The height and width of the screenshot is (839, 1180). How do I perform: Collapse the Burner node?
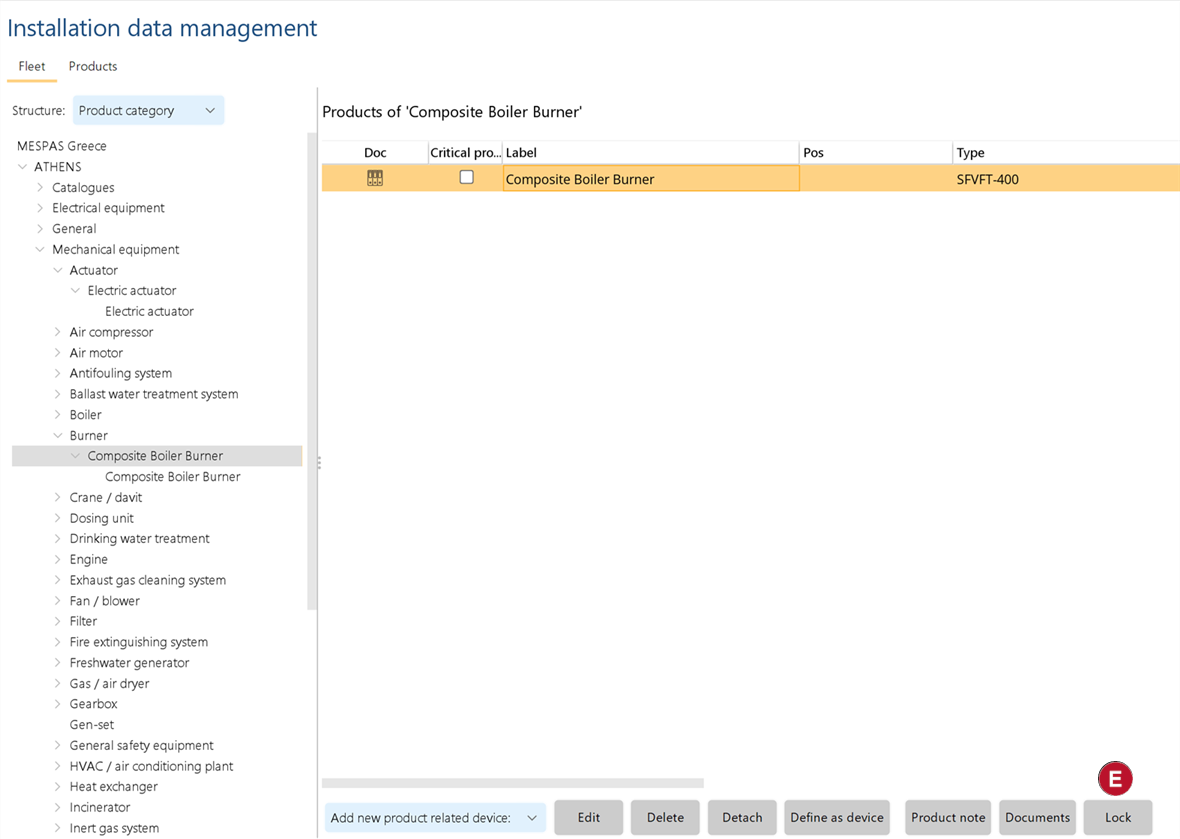[x=57, y=436]
